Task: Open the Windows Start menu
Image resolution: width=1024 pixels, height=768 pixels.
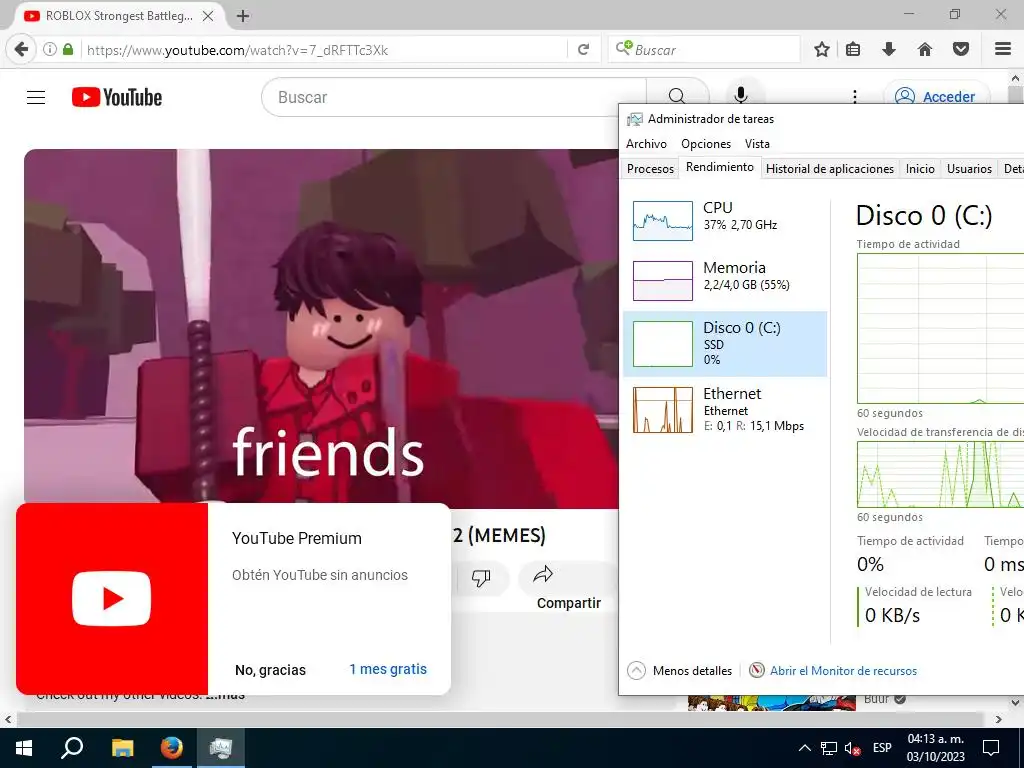Action: tap(24, 748)
